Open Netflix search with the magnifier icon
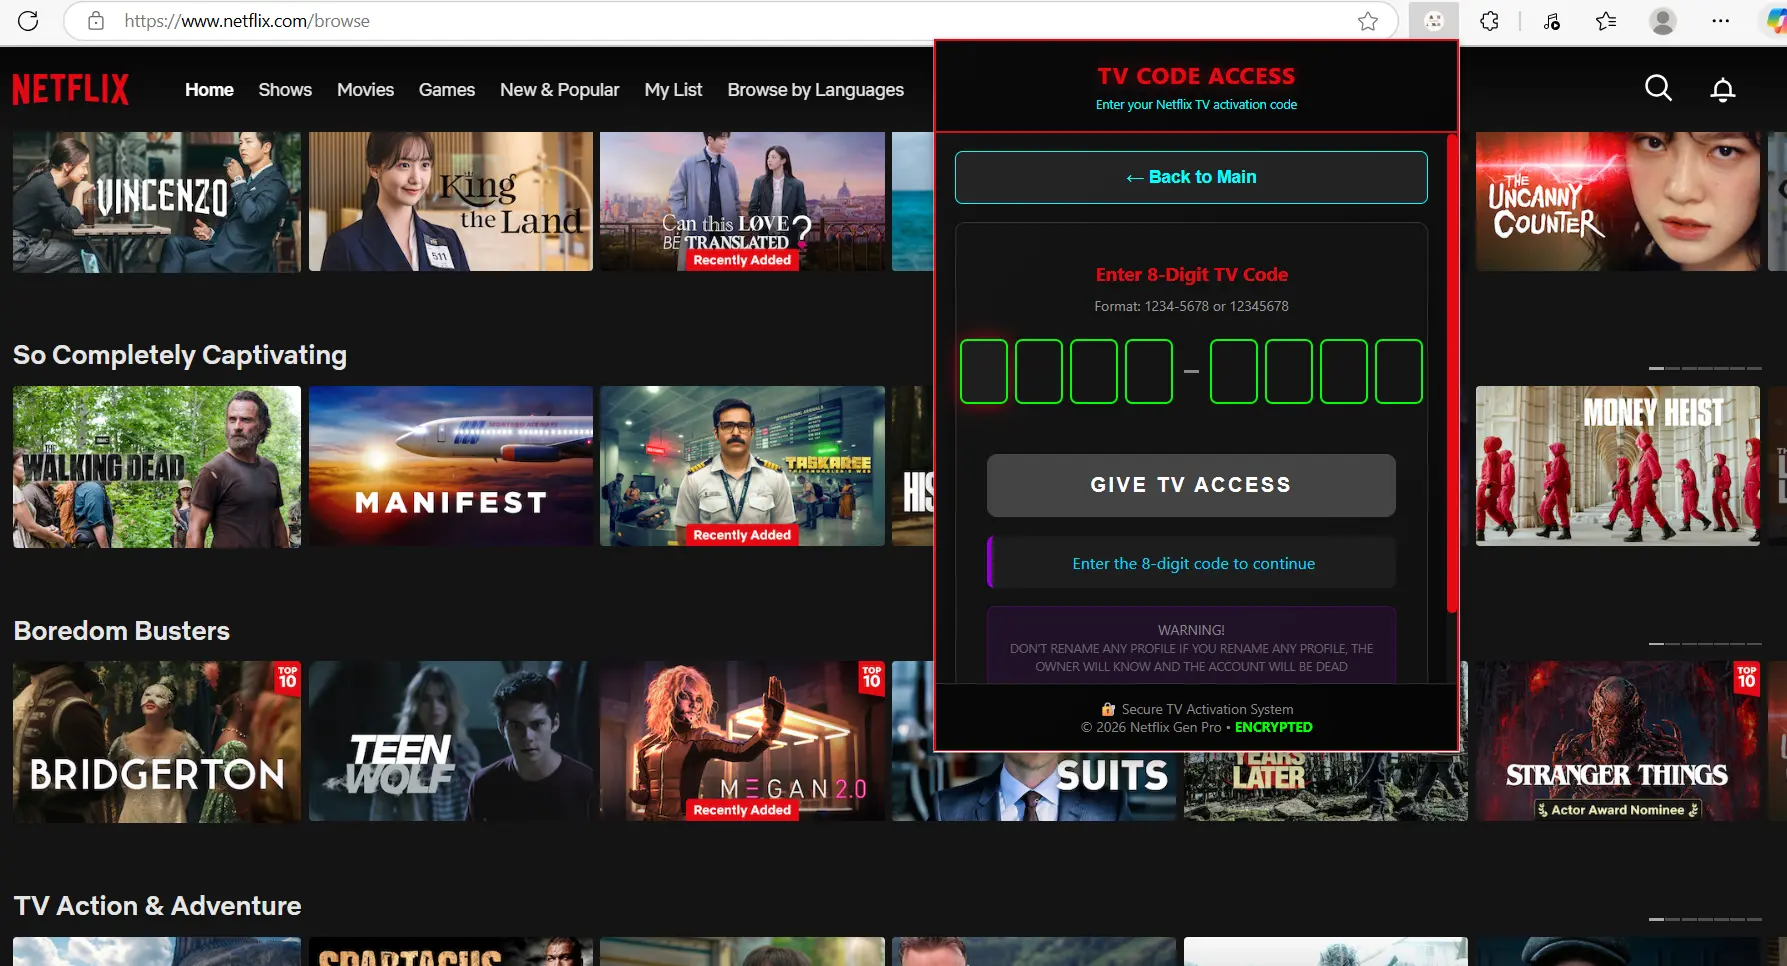Image resolution: width=1787 pixels, height=966 pixels. [1658, 89]
